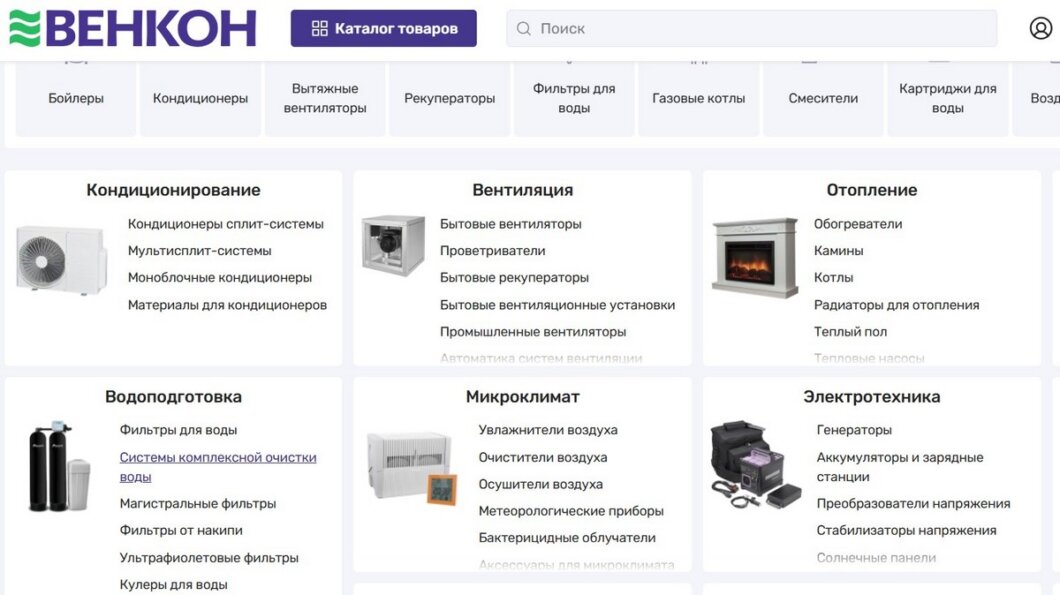This screenshot has height=595, width=1060.
Task: Click the user account profile icon
Action: 1040,28
